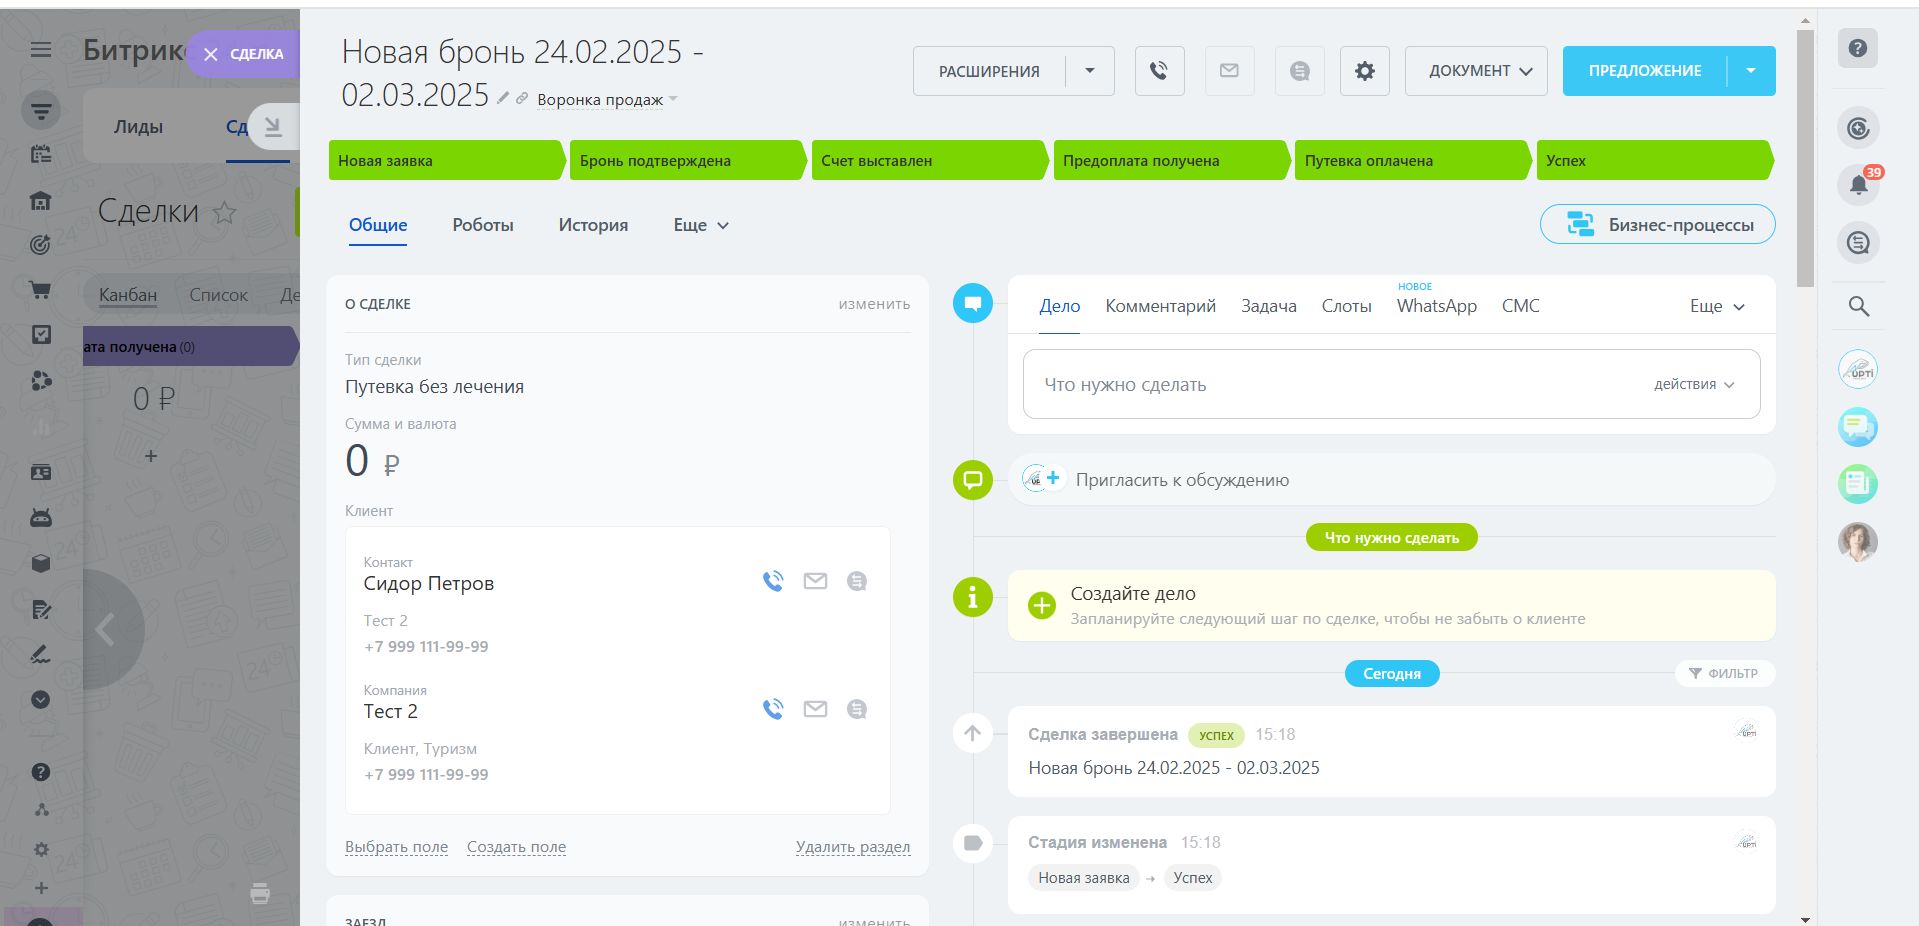
Task: Select the Комментарий timeline tab
Action: tap(1160, 306)
